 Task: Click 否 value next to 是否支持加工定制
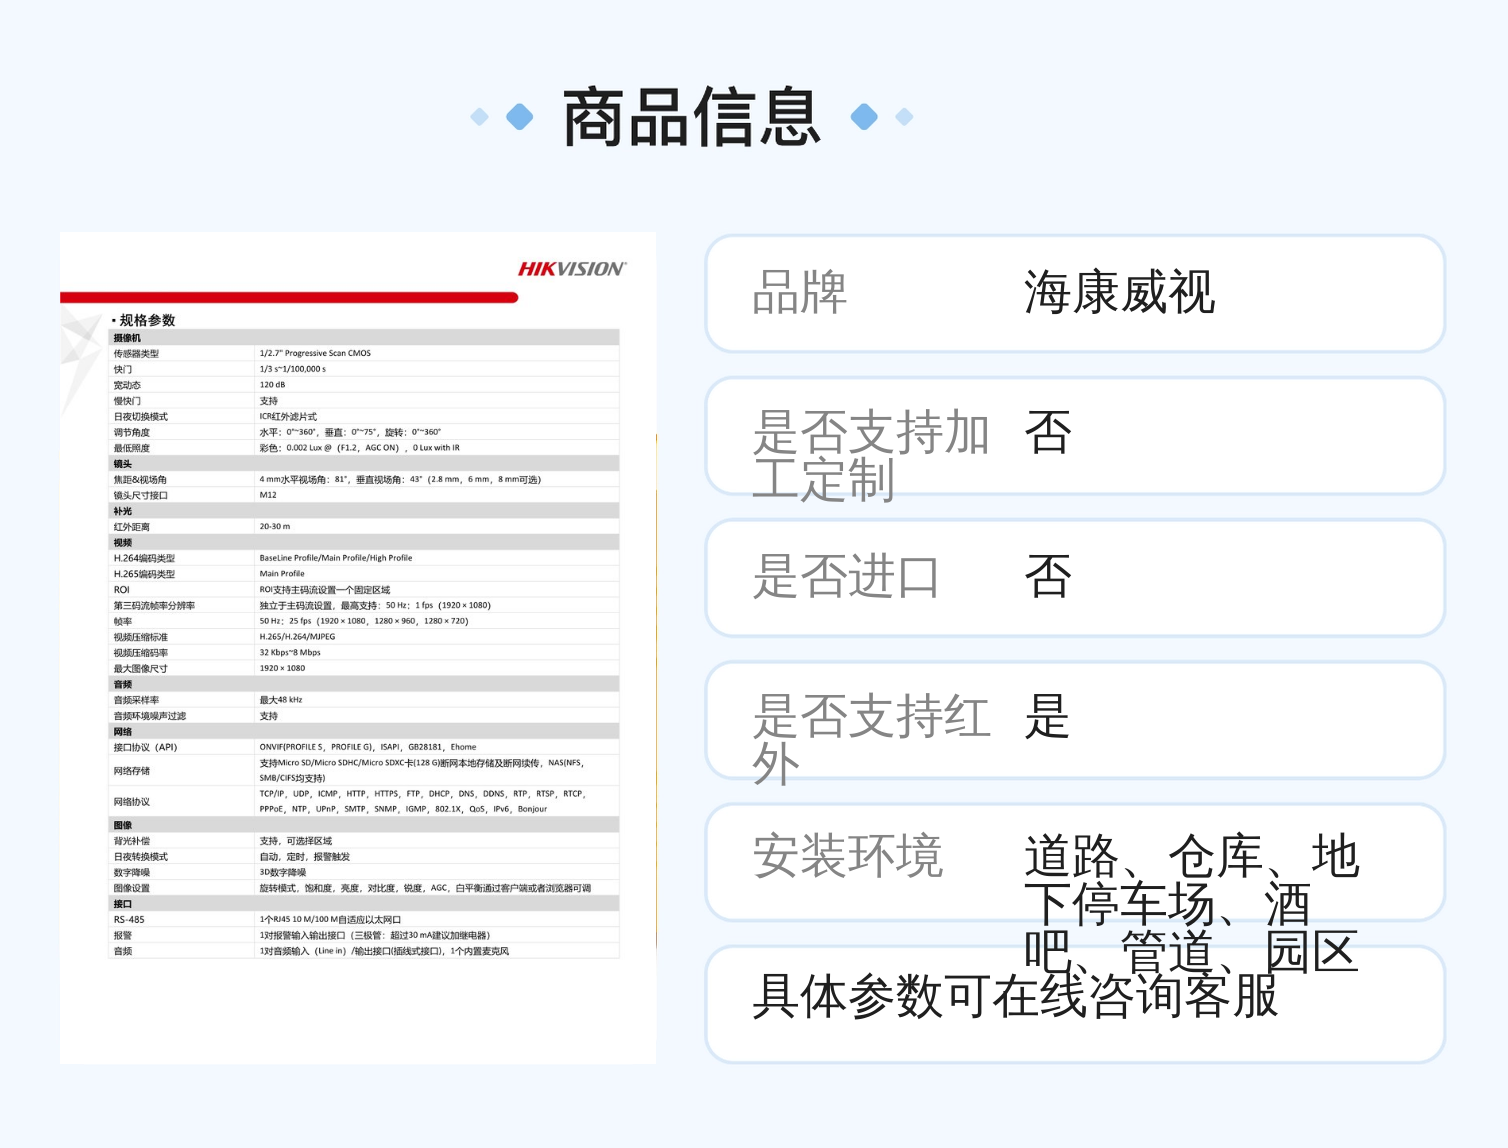(x=1047, y=432)
